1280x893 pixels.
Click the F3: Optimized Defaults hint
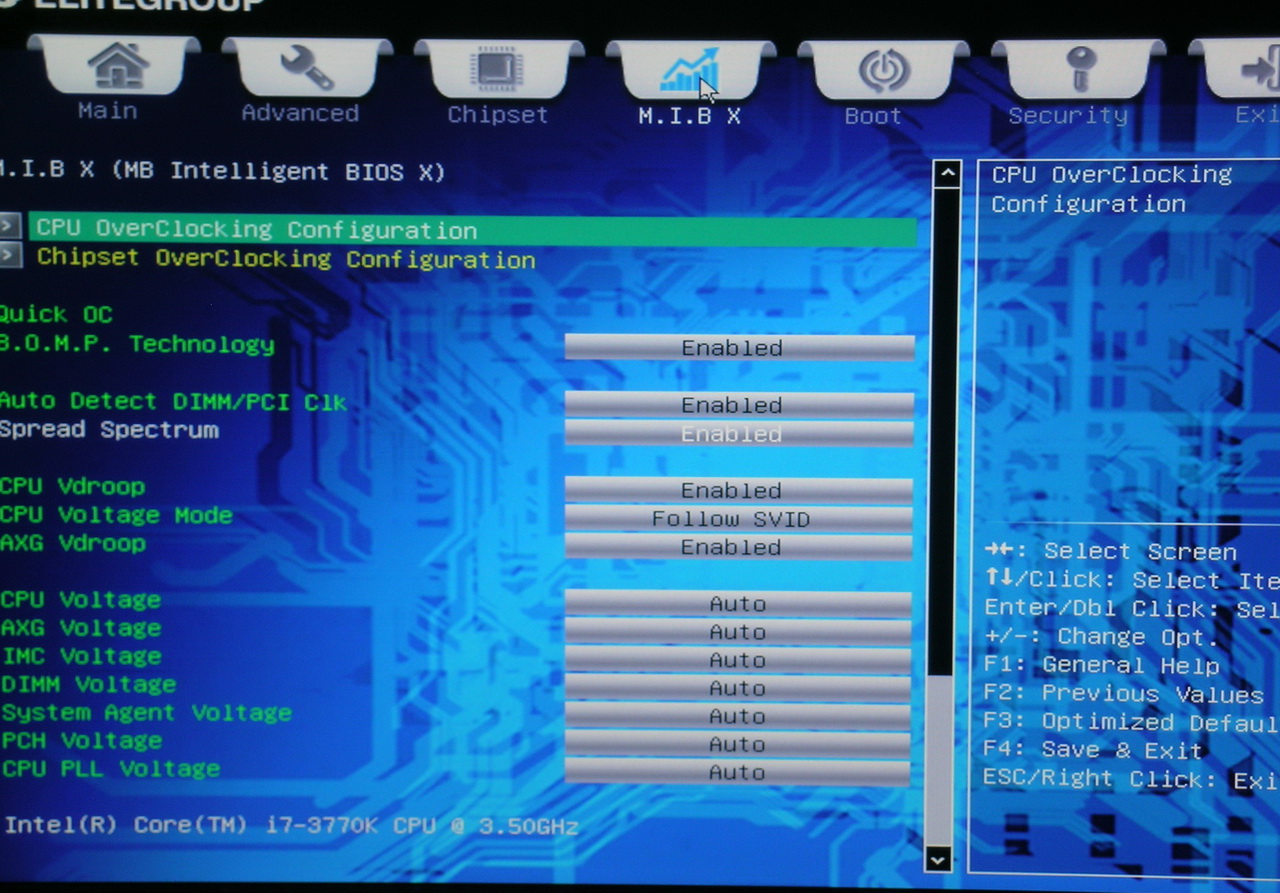point(1132,722)
